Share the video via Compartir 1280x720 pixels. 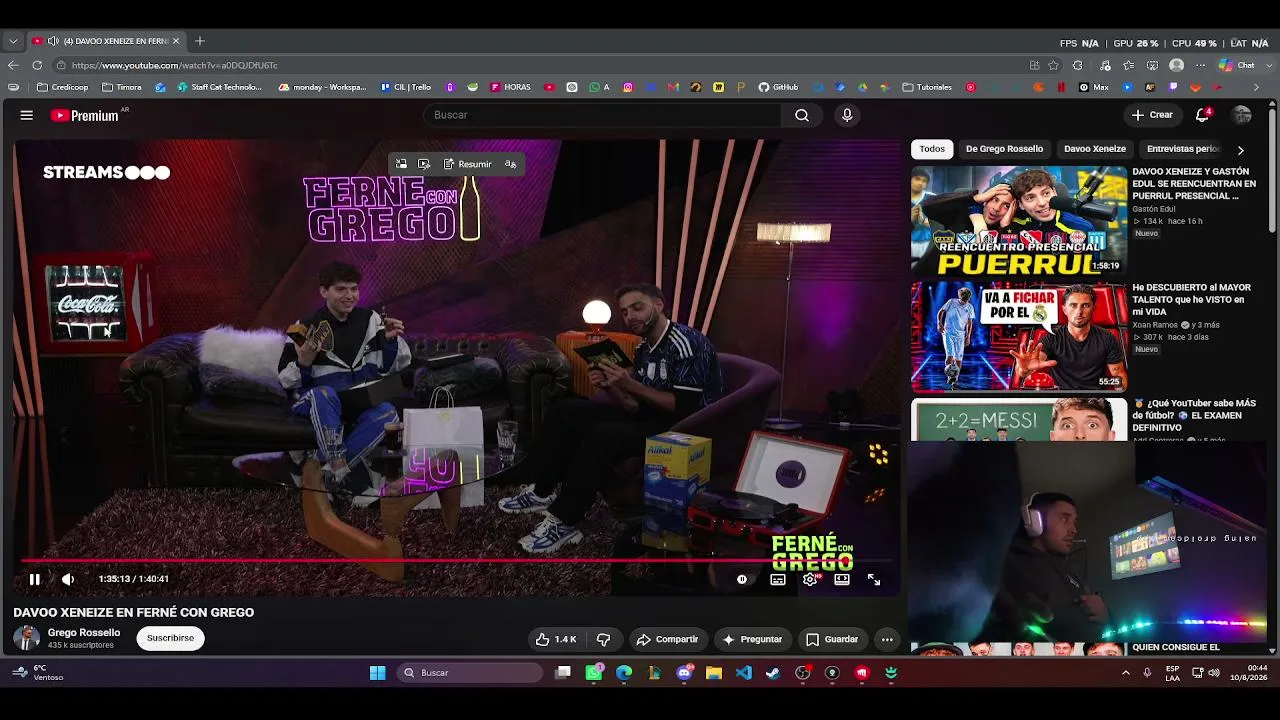[668, 639]
